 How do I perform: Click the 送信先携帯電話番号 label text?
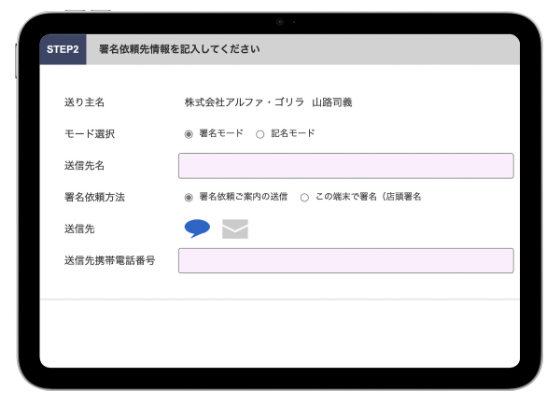[x=110, y=260]
